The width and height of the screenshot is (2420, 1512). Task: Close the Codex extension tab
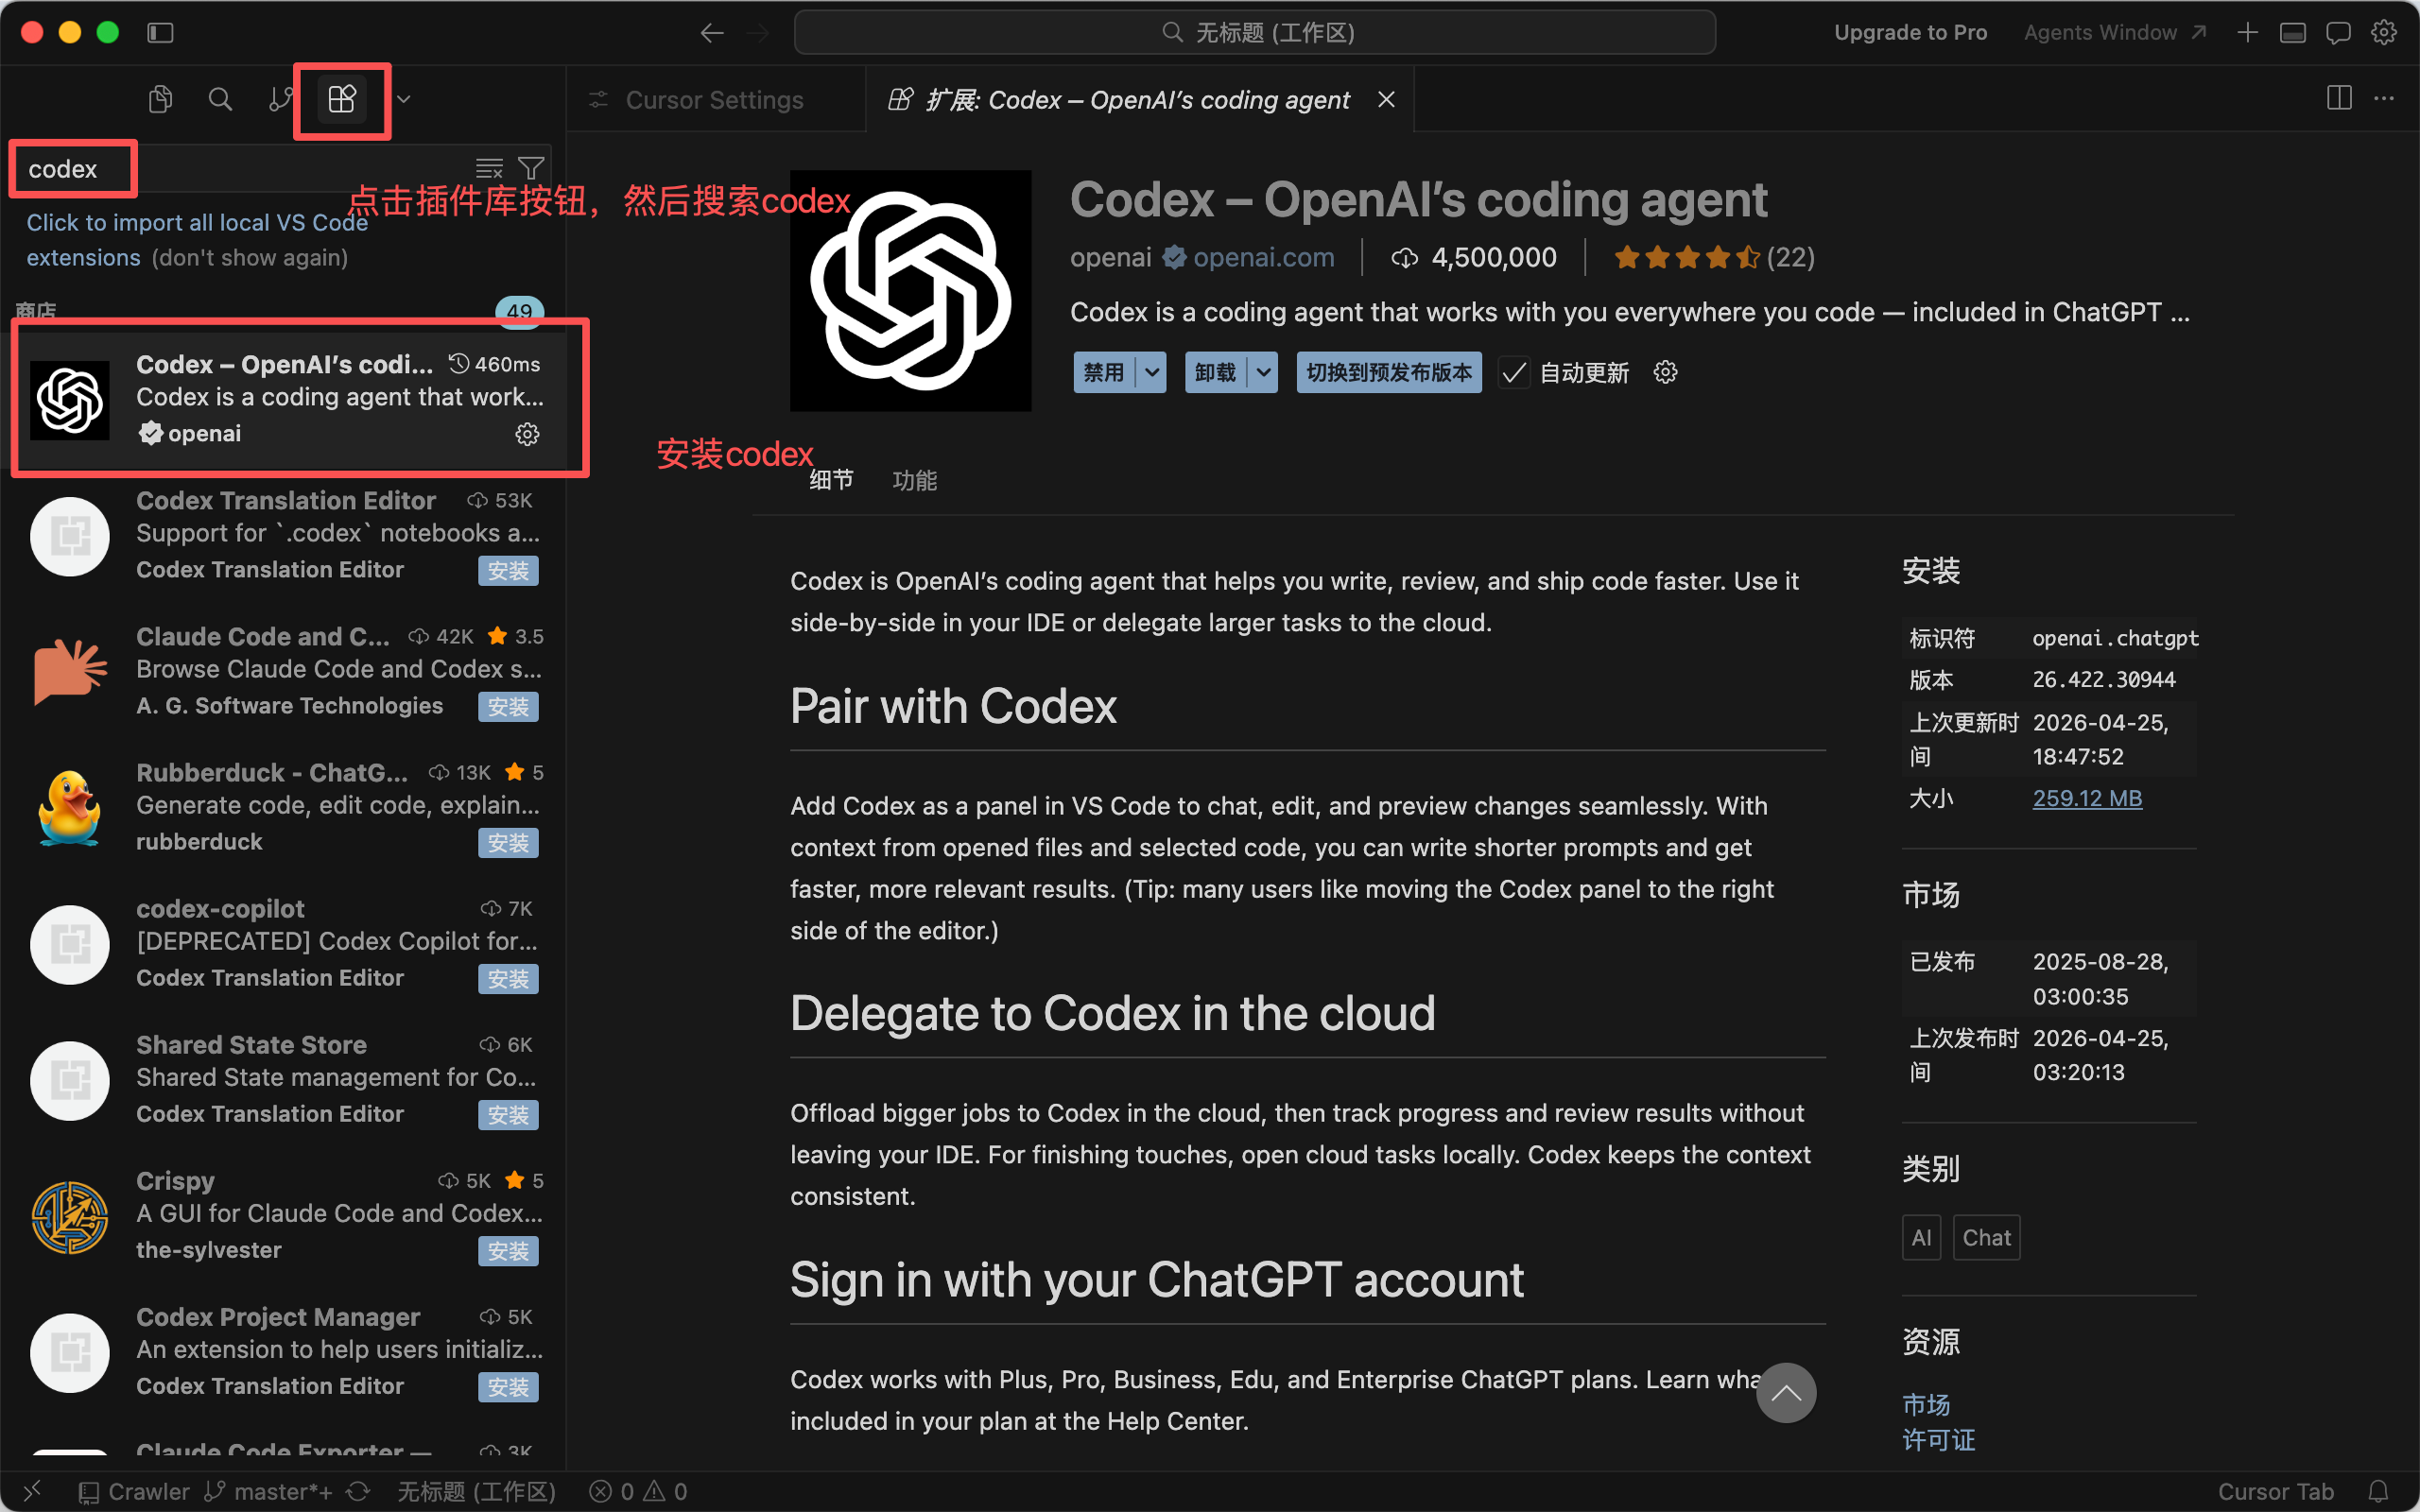tap(1386, 100)
